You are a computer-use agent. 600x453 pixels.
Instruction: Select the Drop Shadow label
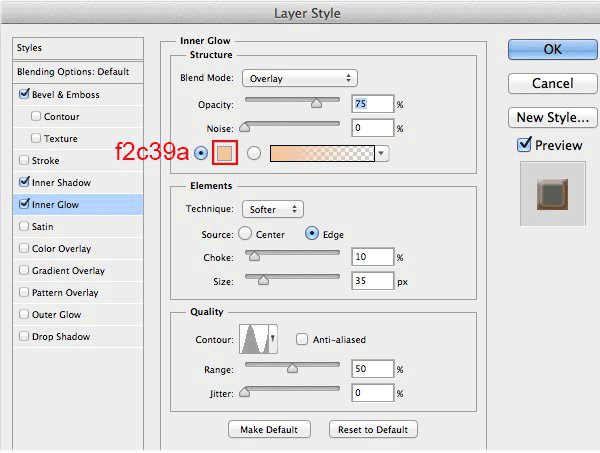[61, 337]
